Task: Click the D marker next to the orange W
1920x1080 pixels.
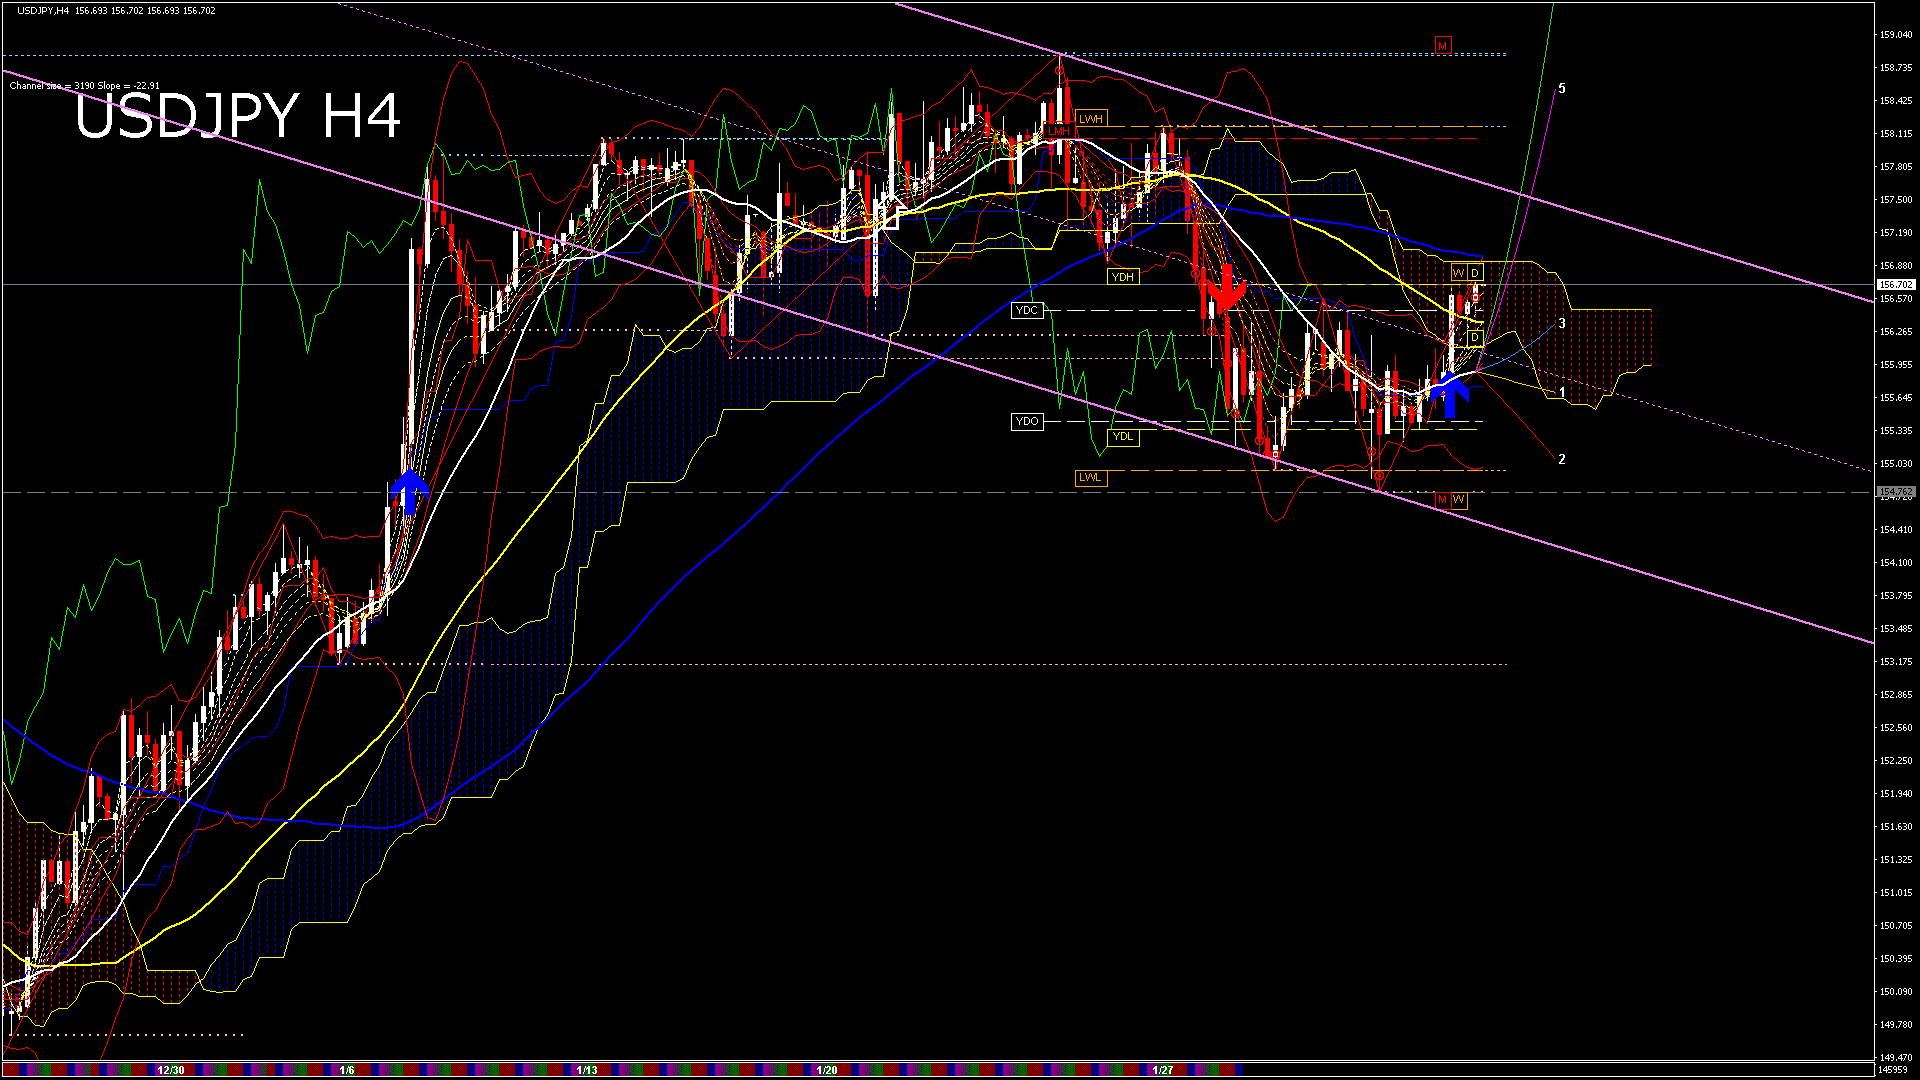Action: (1475, 274)
